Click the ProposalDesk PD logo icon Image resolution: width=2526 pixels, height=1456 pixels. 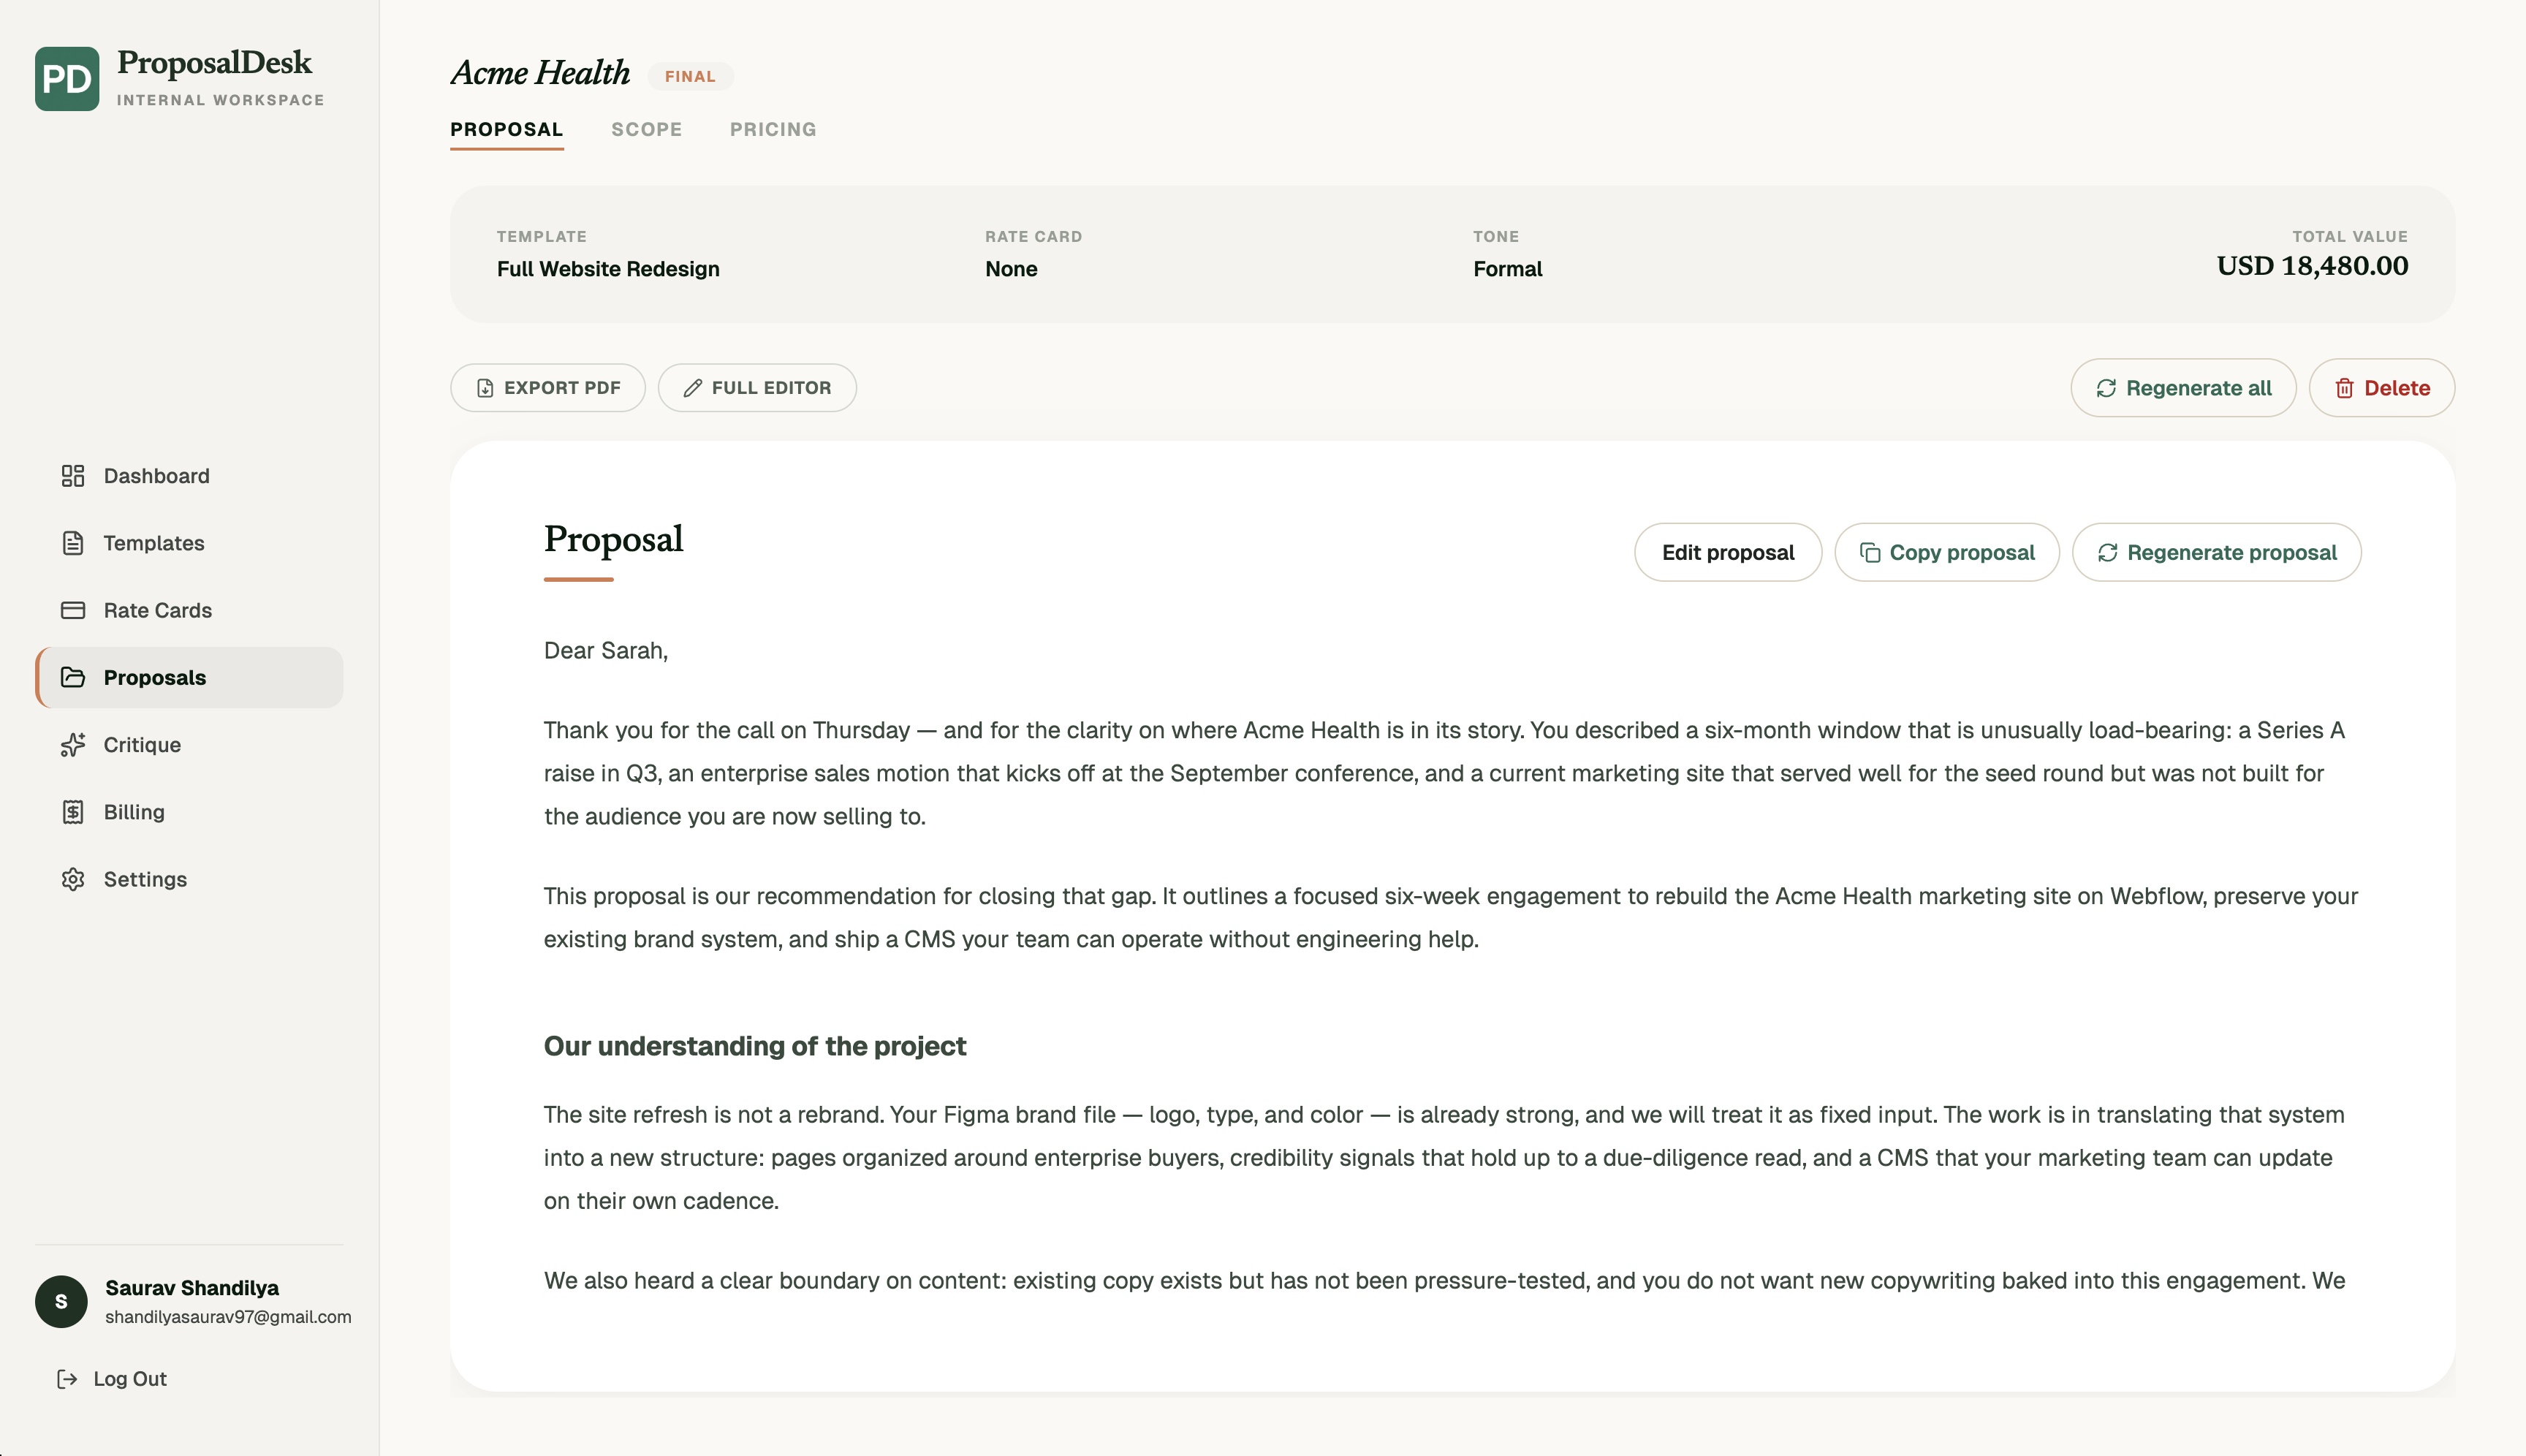coord(67,79)
